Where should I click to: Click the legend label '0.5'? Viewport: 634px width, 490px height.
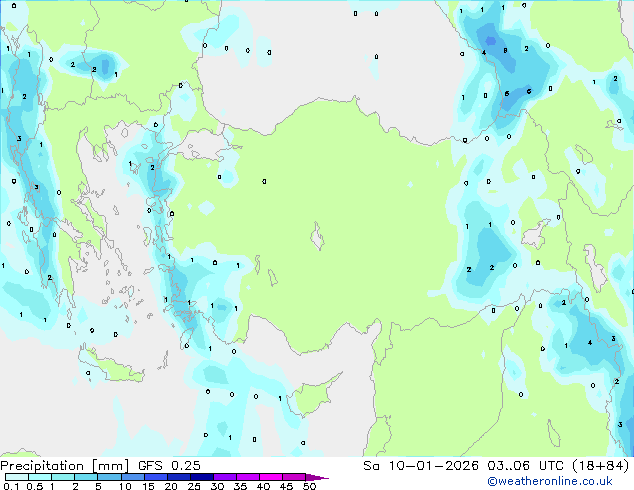point(35,486)
